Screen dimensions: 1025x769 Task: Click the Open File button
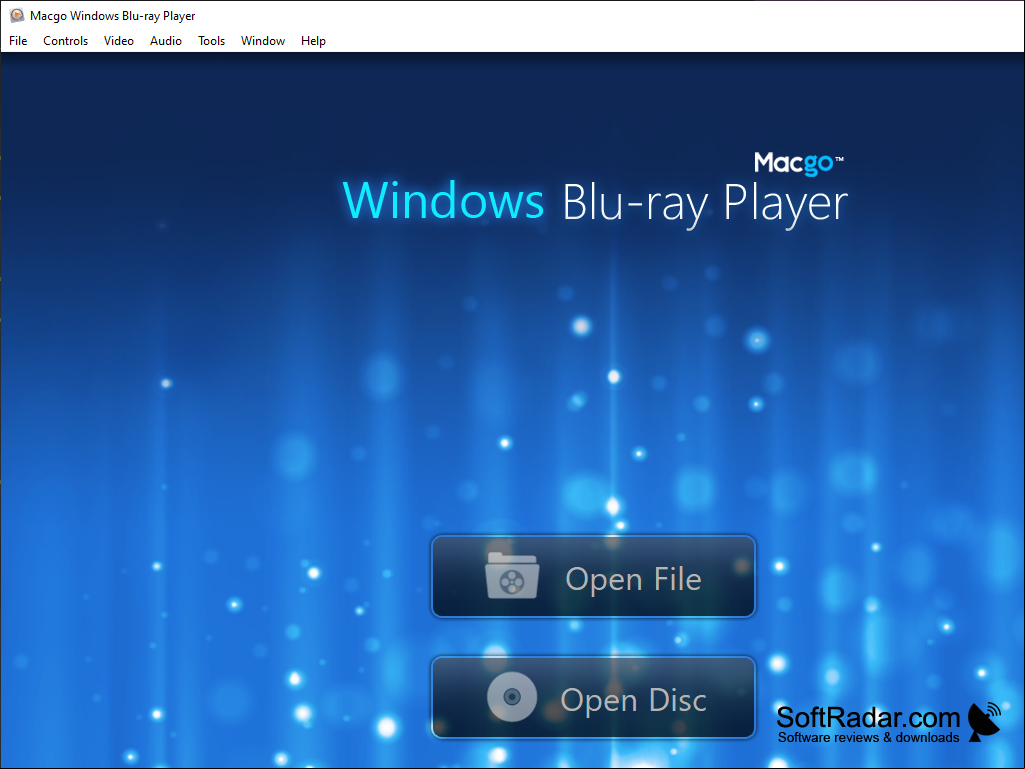click(594, 577)
